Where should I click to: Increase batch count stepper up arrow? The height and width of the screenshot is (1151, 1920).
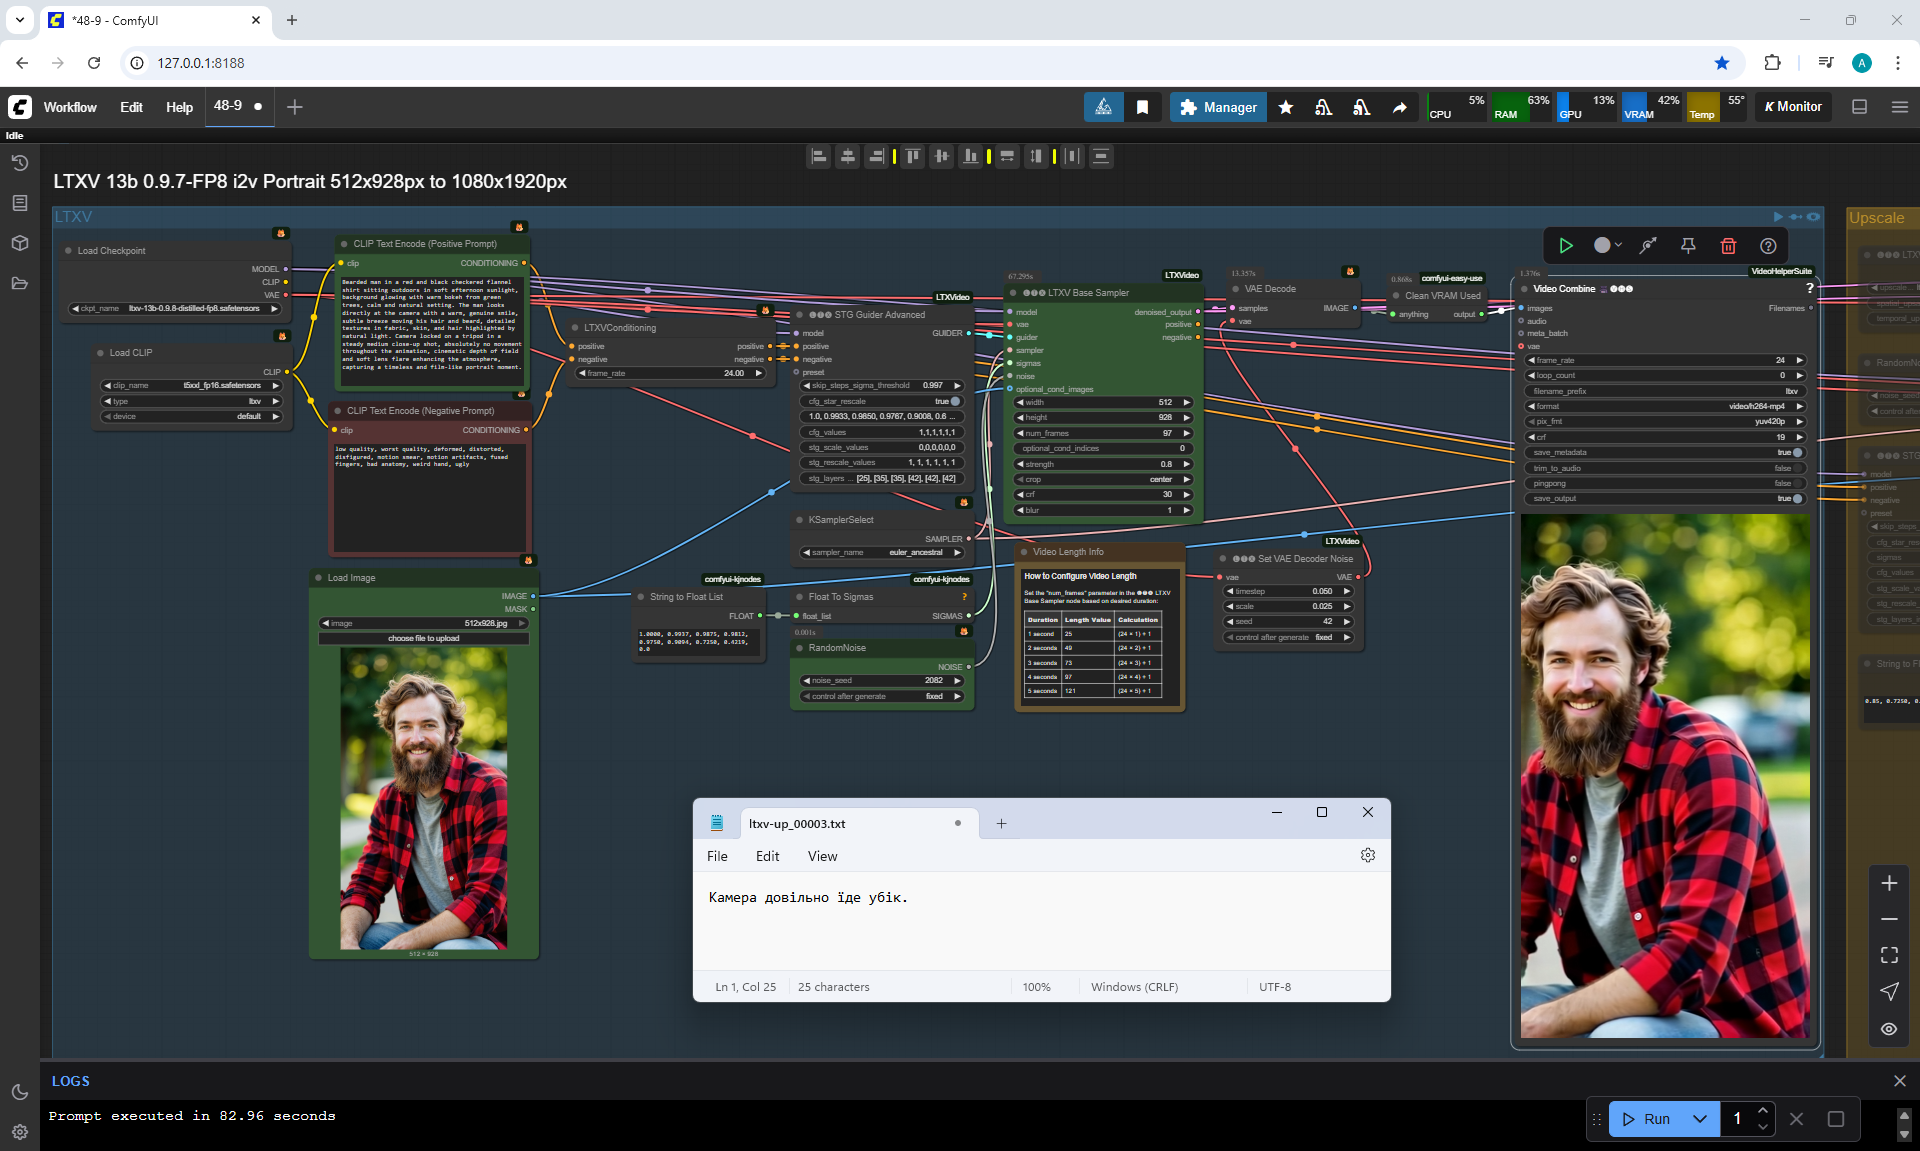(x=1763, y=1111)
